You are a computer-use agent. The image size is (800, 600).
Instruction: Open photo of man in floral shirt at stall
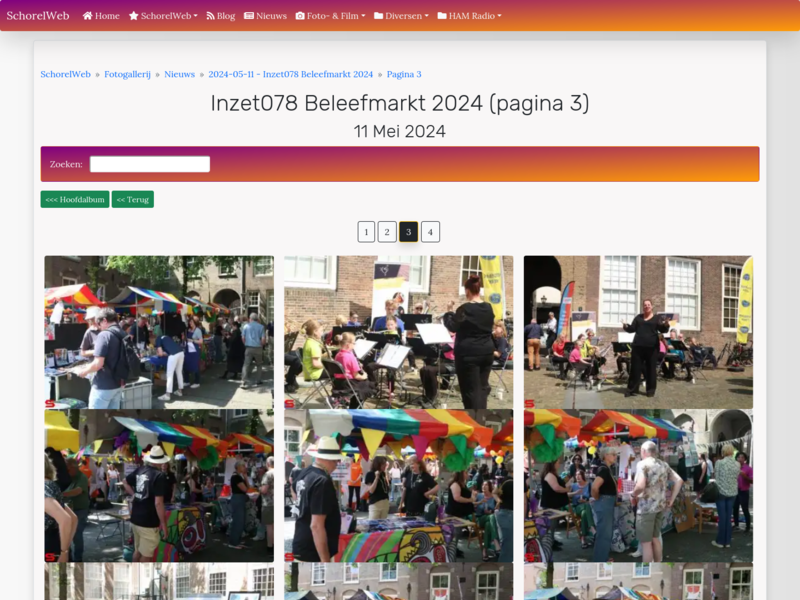tap(638, 486)
